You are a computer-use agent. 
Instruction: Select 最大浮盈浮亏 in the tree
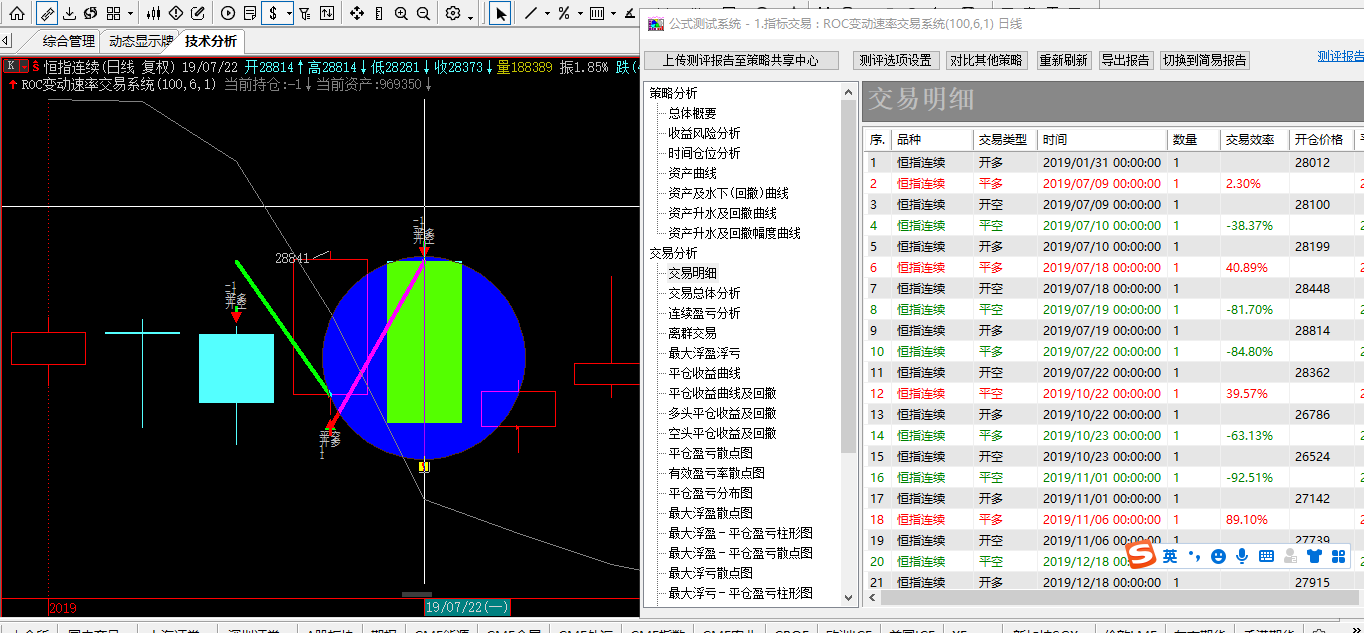point(704,353)
